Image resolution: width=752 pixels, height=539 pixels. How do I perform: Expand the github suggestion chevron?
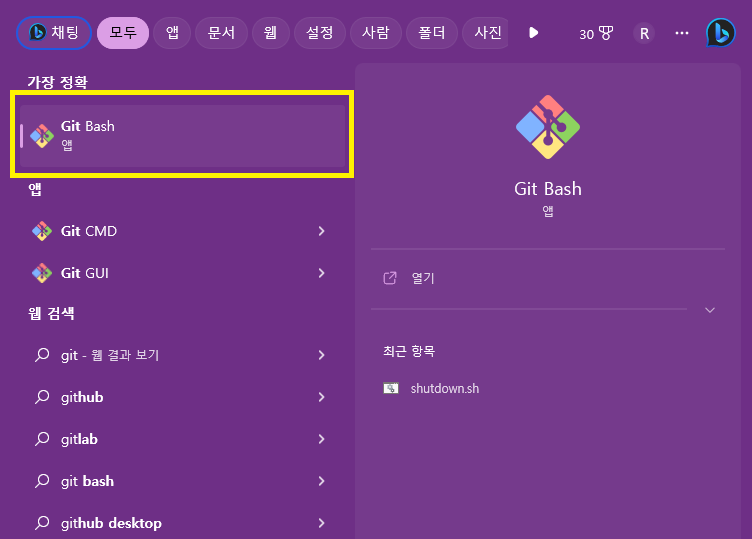tap(321, 397)
